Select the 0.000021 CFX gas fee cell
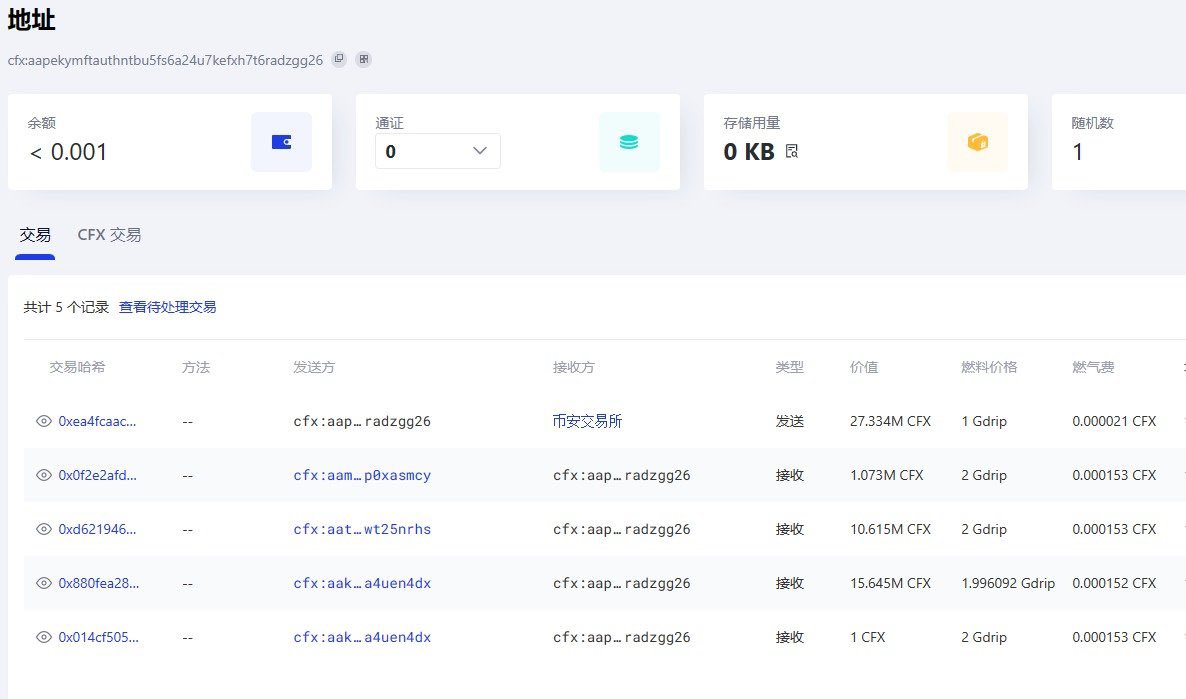This screenshot has height=699, width=1186. [1114, 421]
